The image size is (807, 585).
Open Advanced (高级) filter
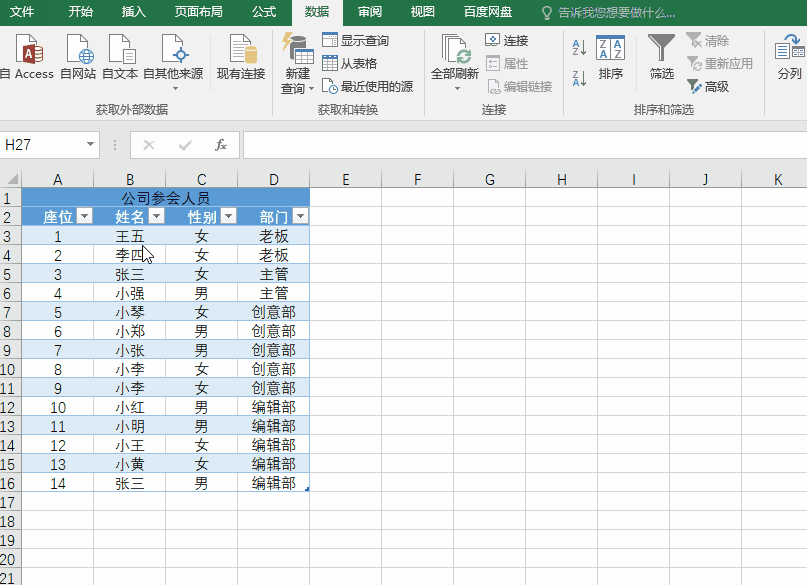pos(708,86)
